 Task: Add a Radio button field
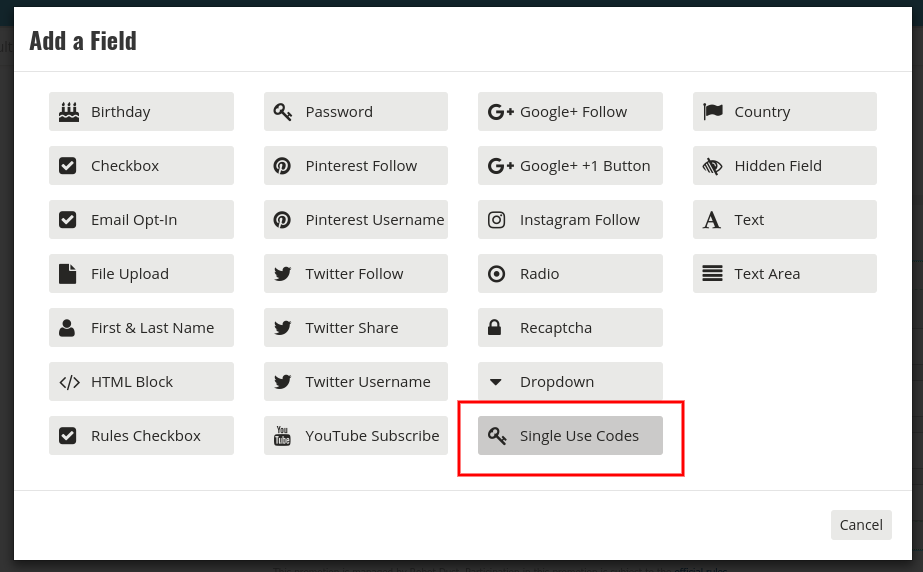(x=570, y=274)
